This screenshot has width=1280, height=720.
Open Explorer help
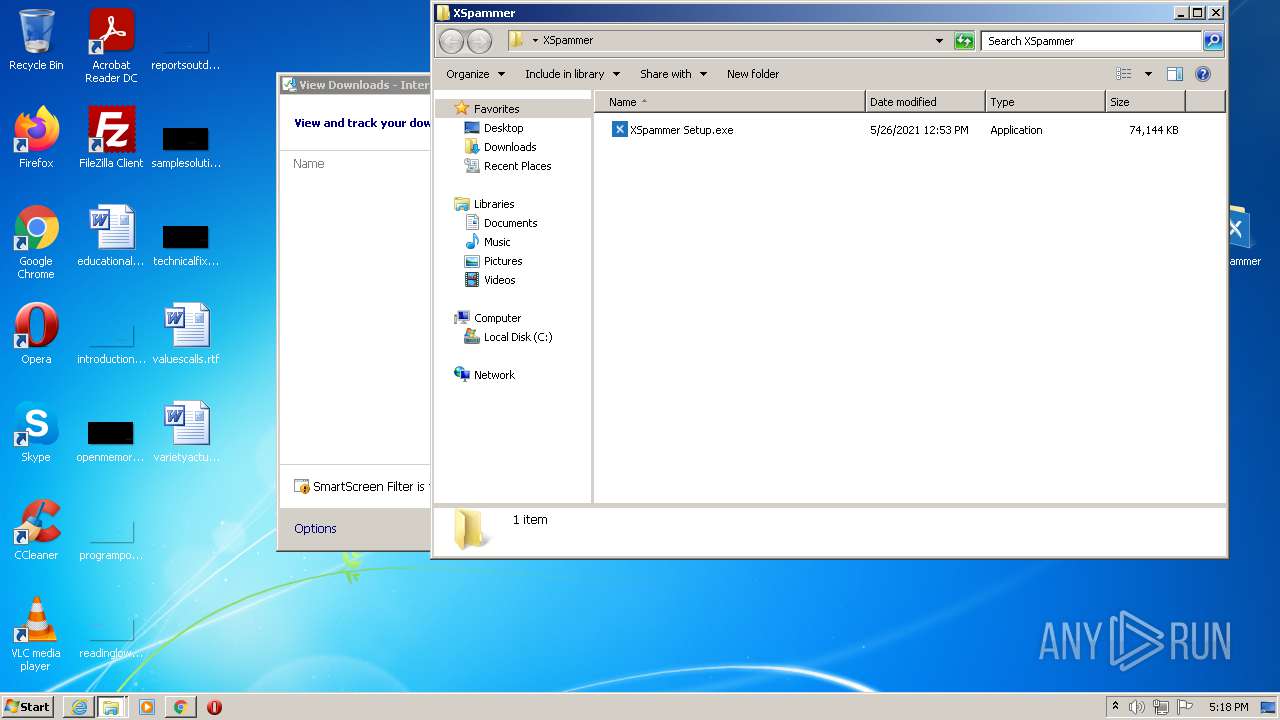1203,74
